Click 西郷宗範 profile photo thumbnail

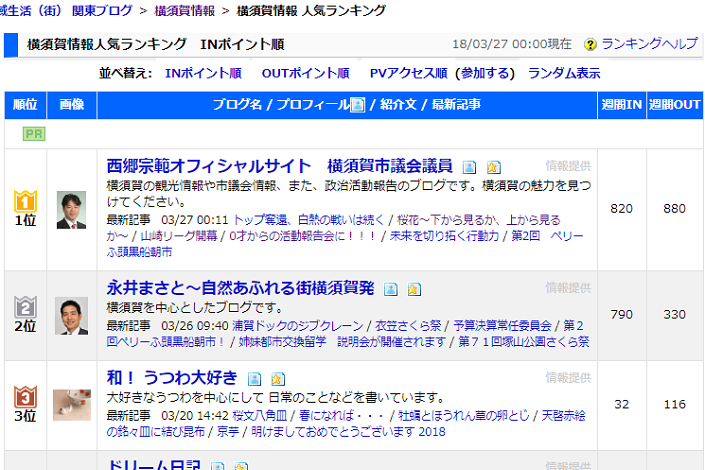click(71, 210)
